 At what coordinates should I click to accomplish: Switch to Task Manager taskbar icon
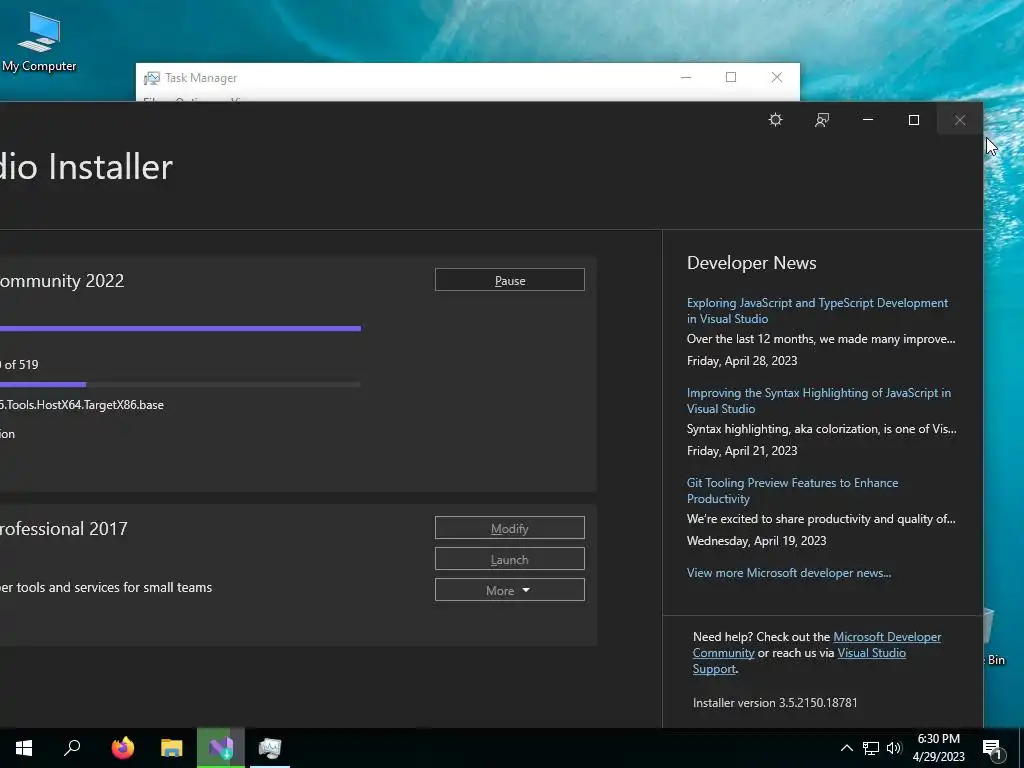270,748
